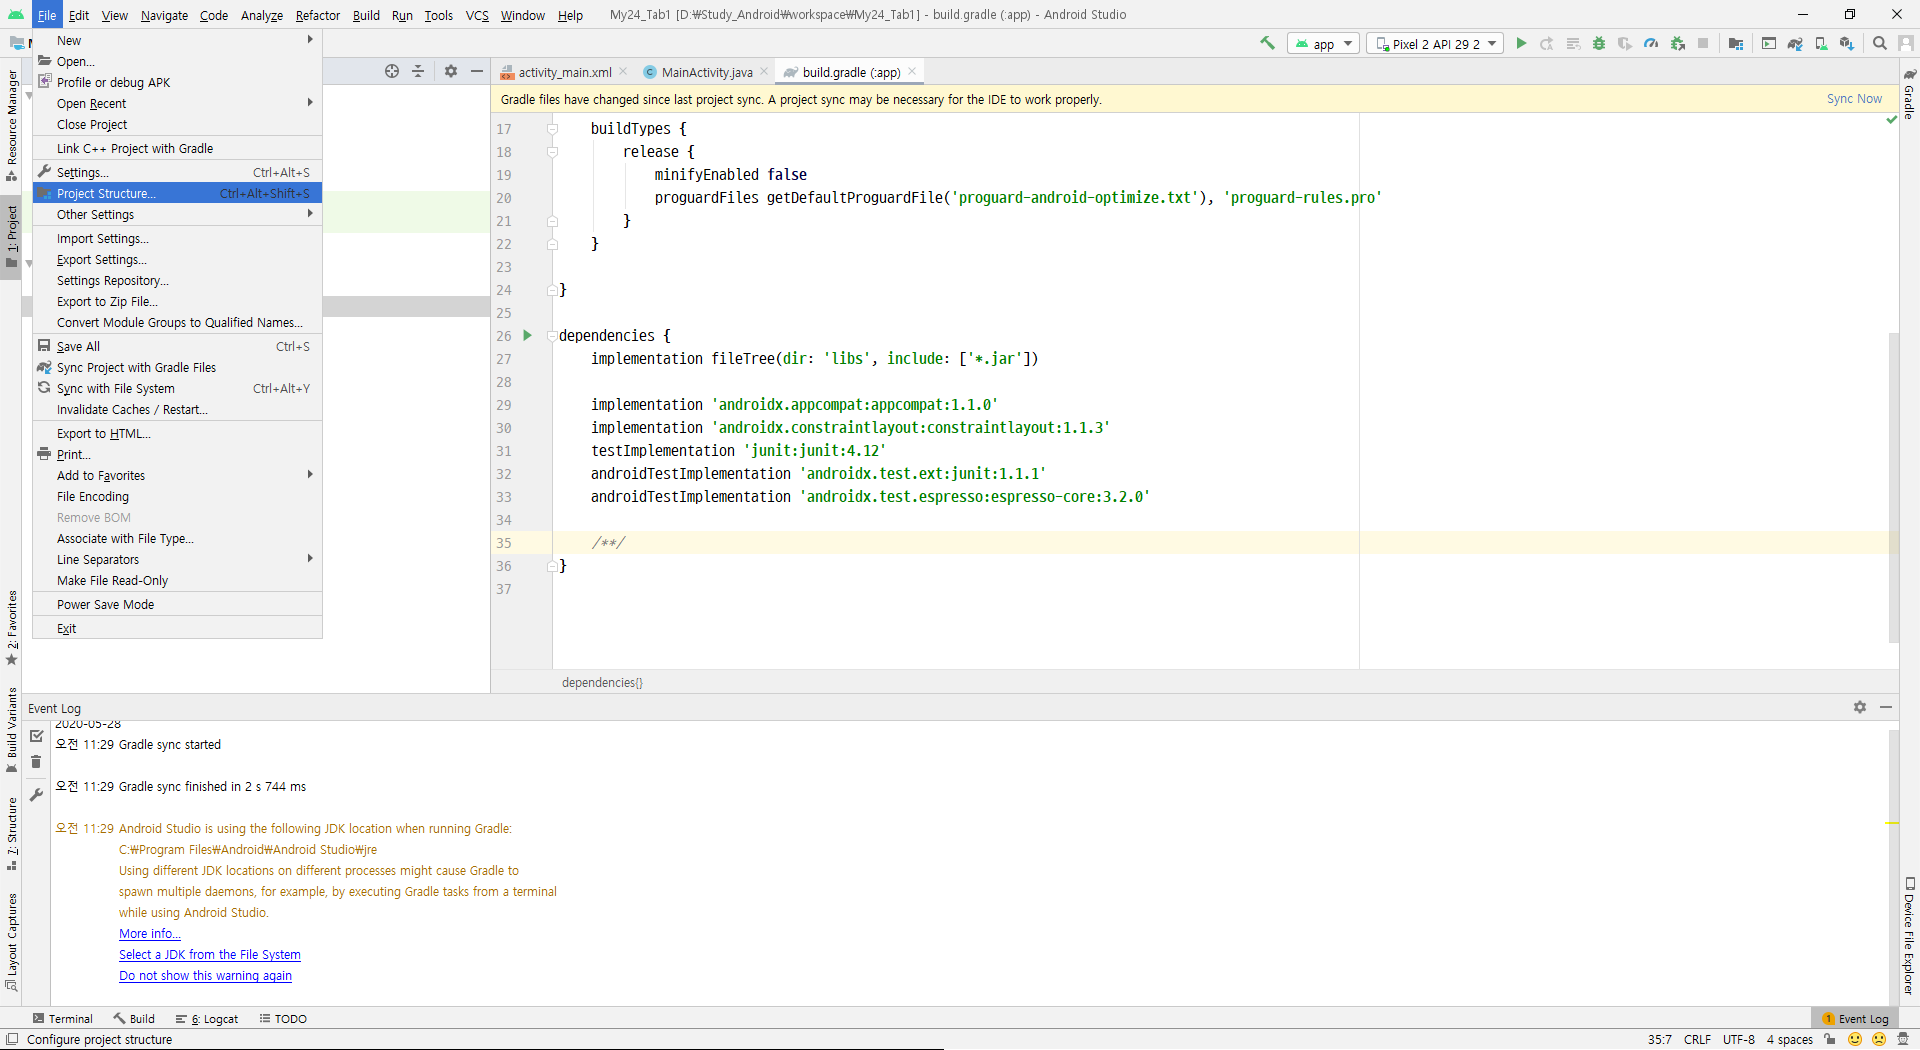1920x1050 pixels.
Task: Click Event Log settings gear icon
Action: click(1860, 707)
